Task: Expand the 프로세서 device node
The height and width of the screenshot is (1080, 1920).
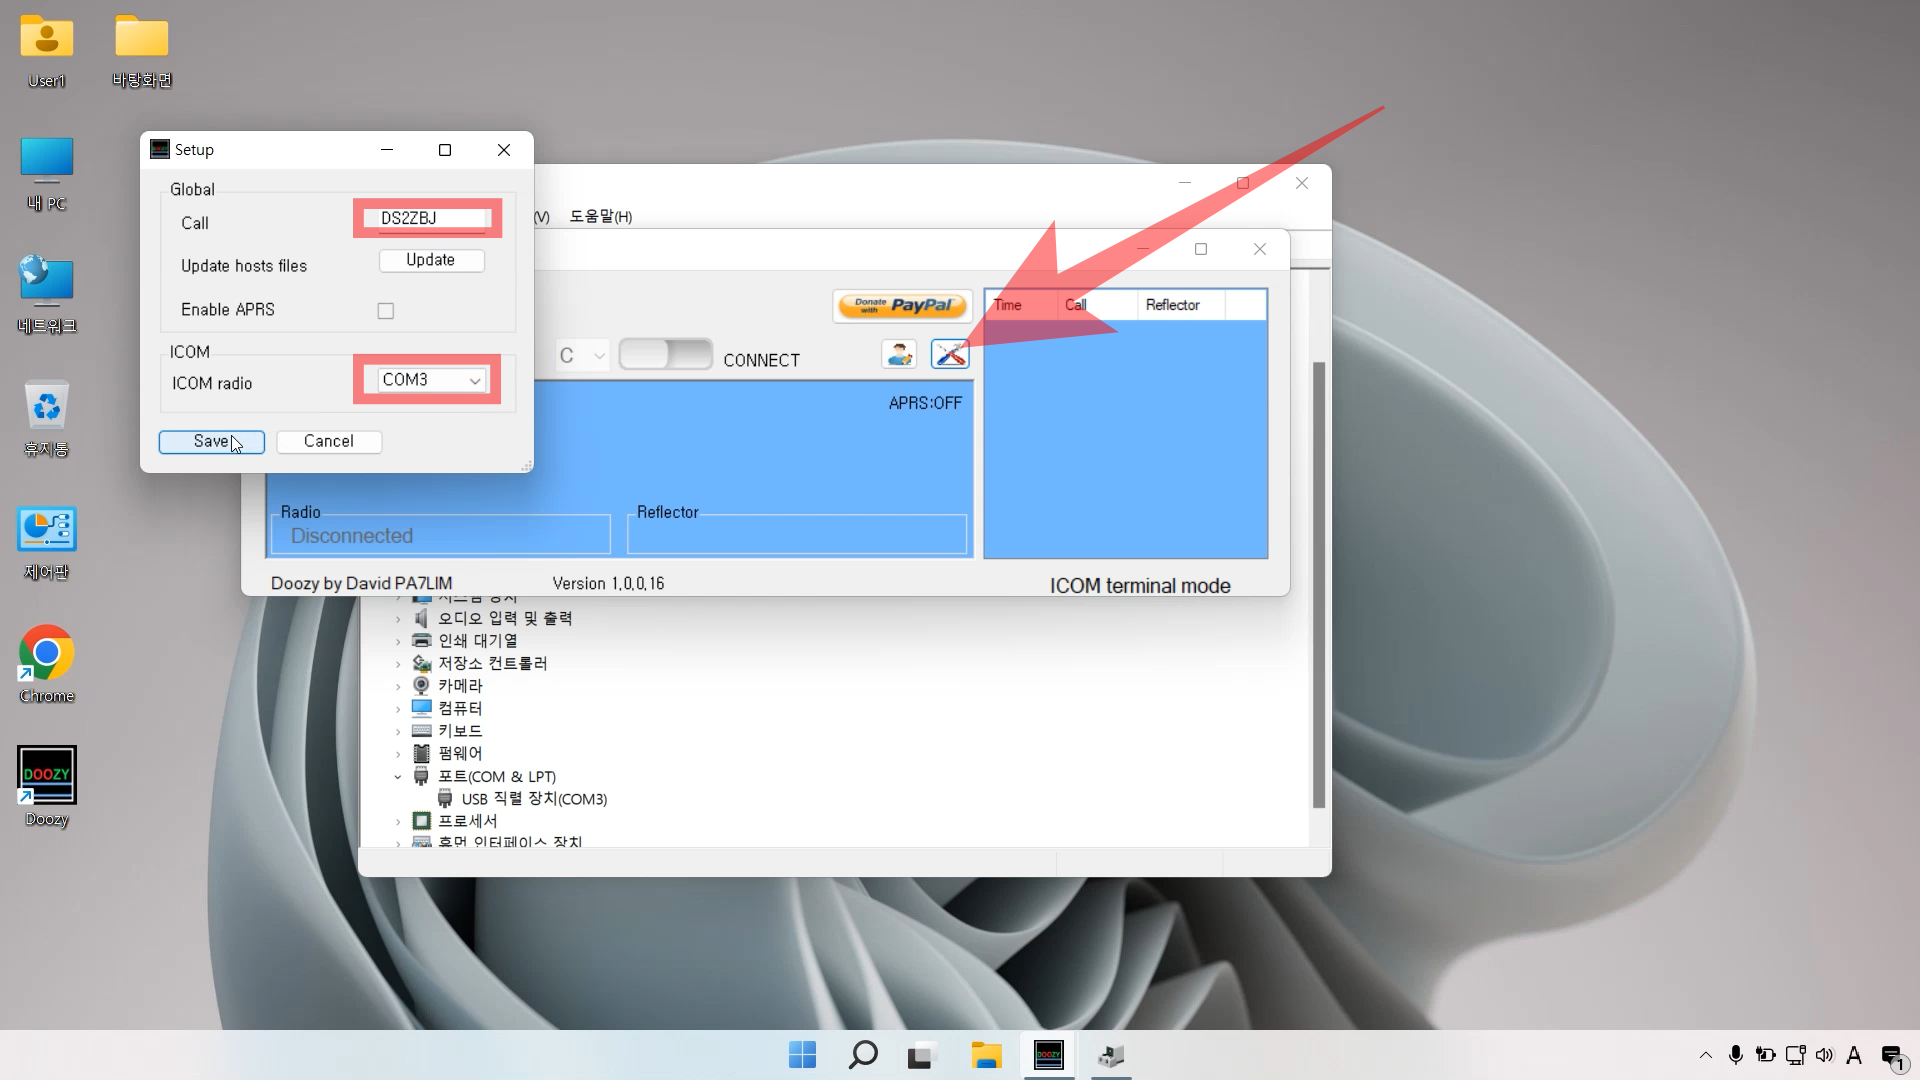Action: pyautogui.click(x=398, y=822)
